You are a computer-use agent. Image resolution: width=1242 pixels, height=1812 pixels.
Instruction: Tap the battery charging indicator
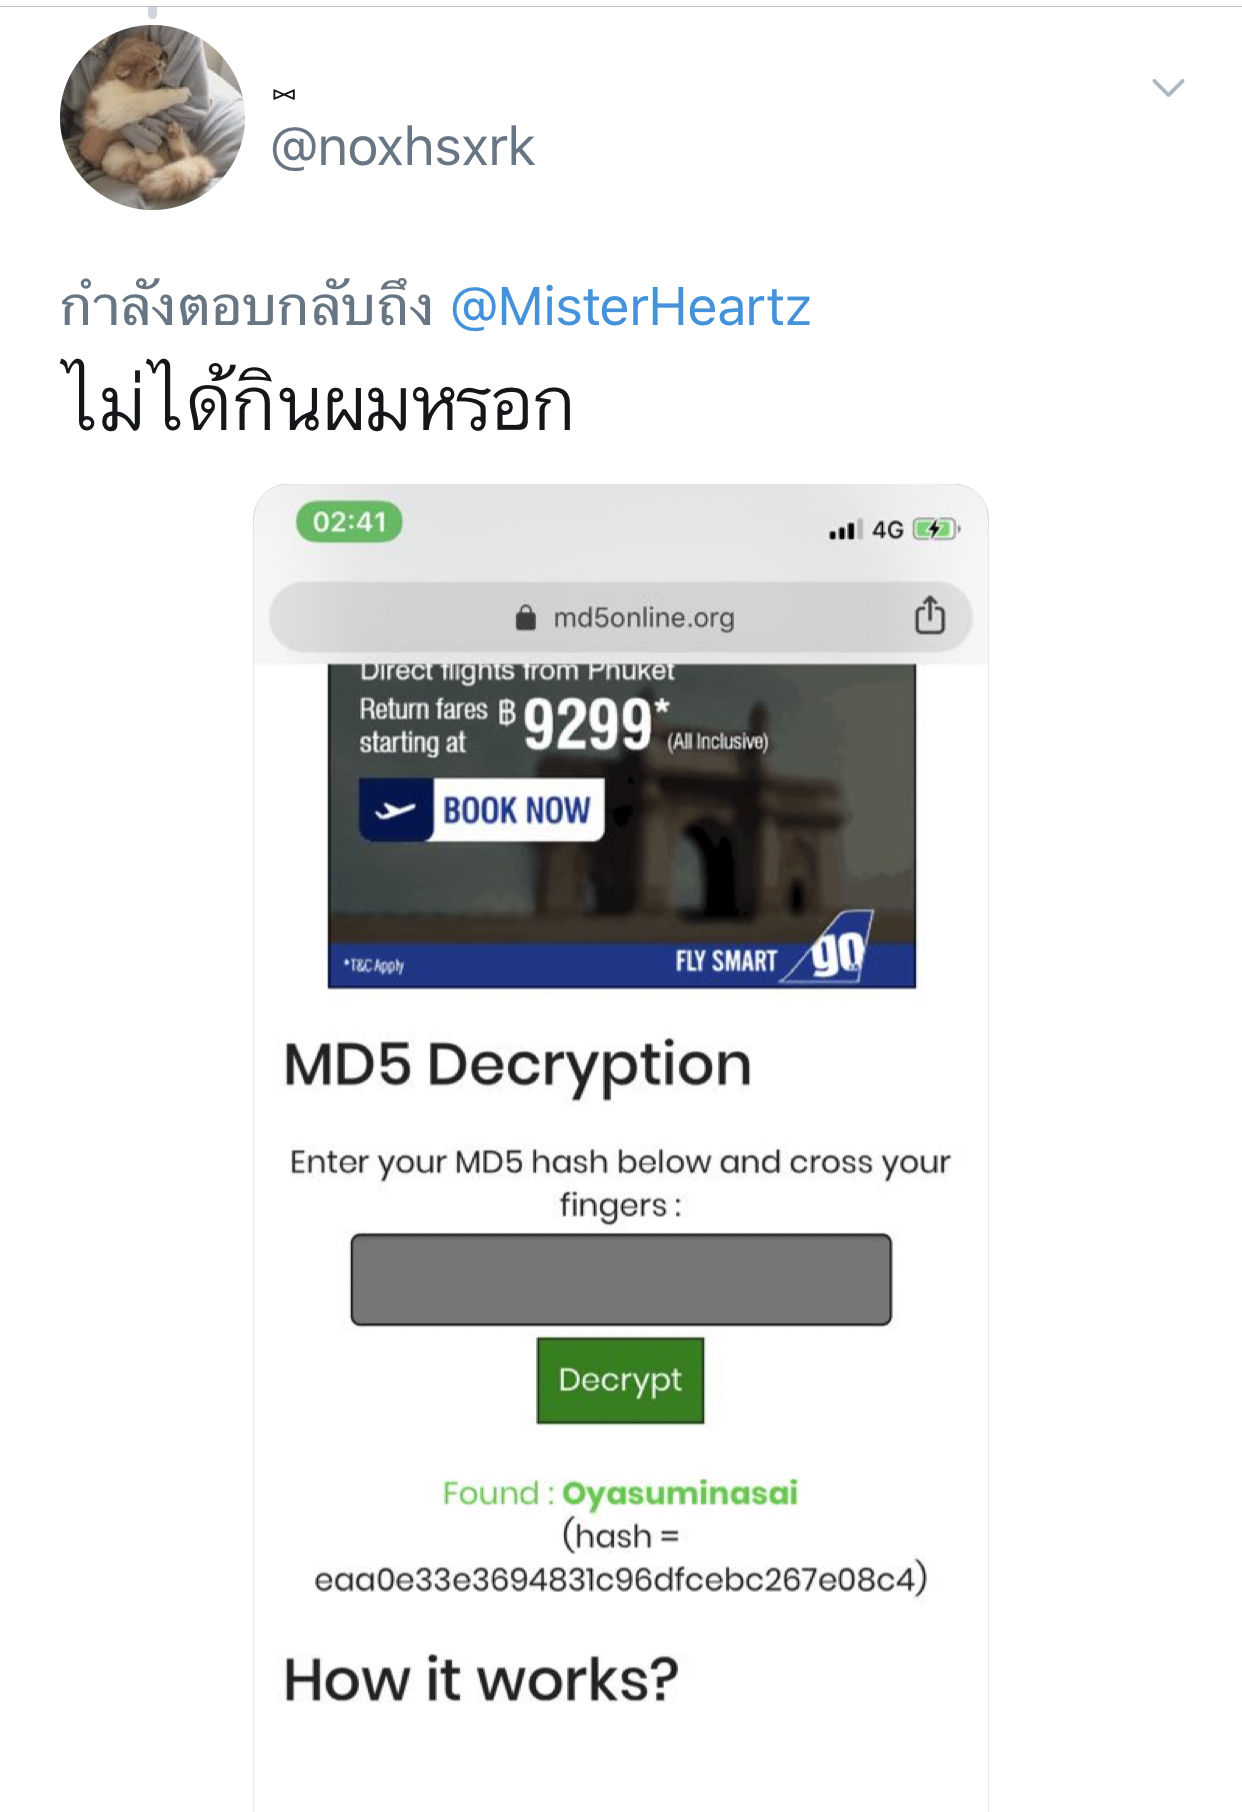(936, 529)
